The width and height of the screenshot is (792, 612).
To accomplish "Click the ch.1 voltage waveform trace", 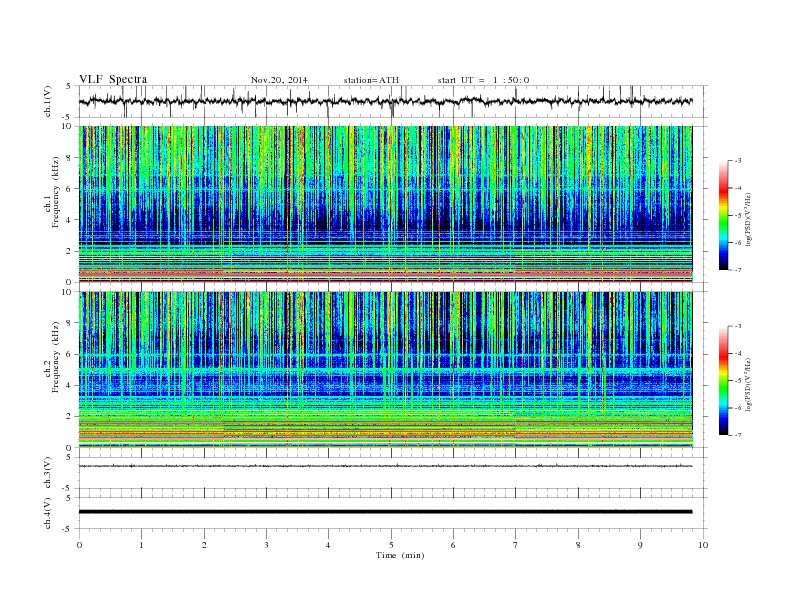I will (x=385, y=101).
